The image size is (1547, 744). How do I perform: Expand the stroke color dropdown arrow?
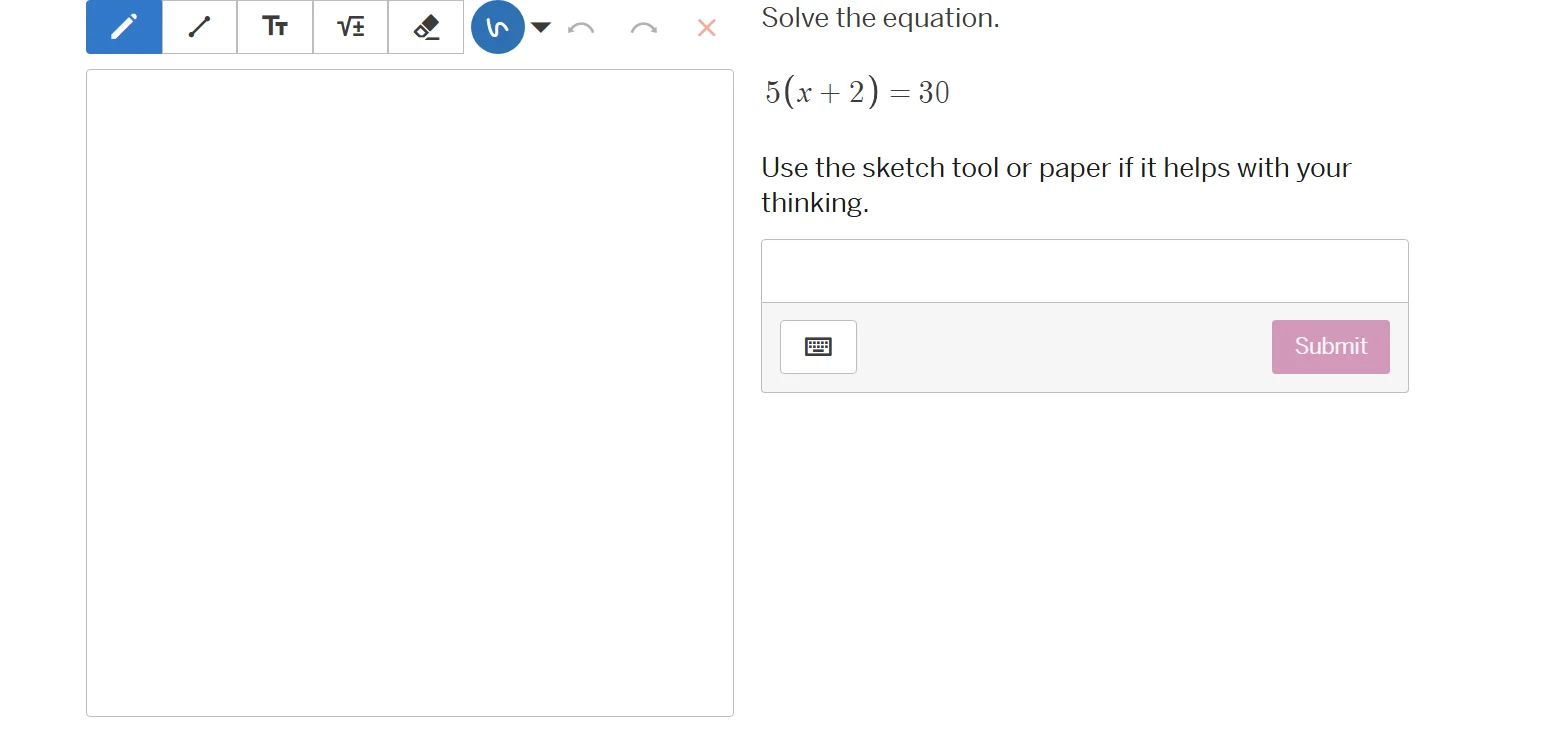tap(540, 27)
